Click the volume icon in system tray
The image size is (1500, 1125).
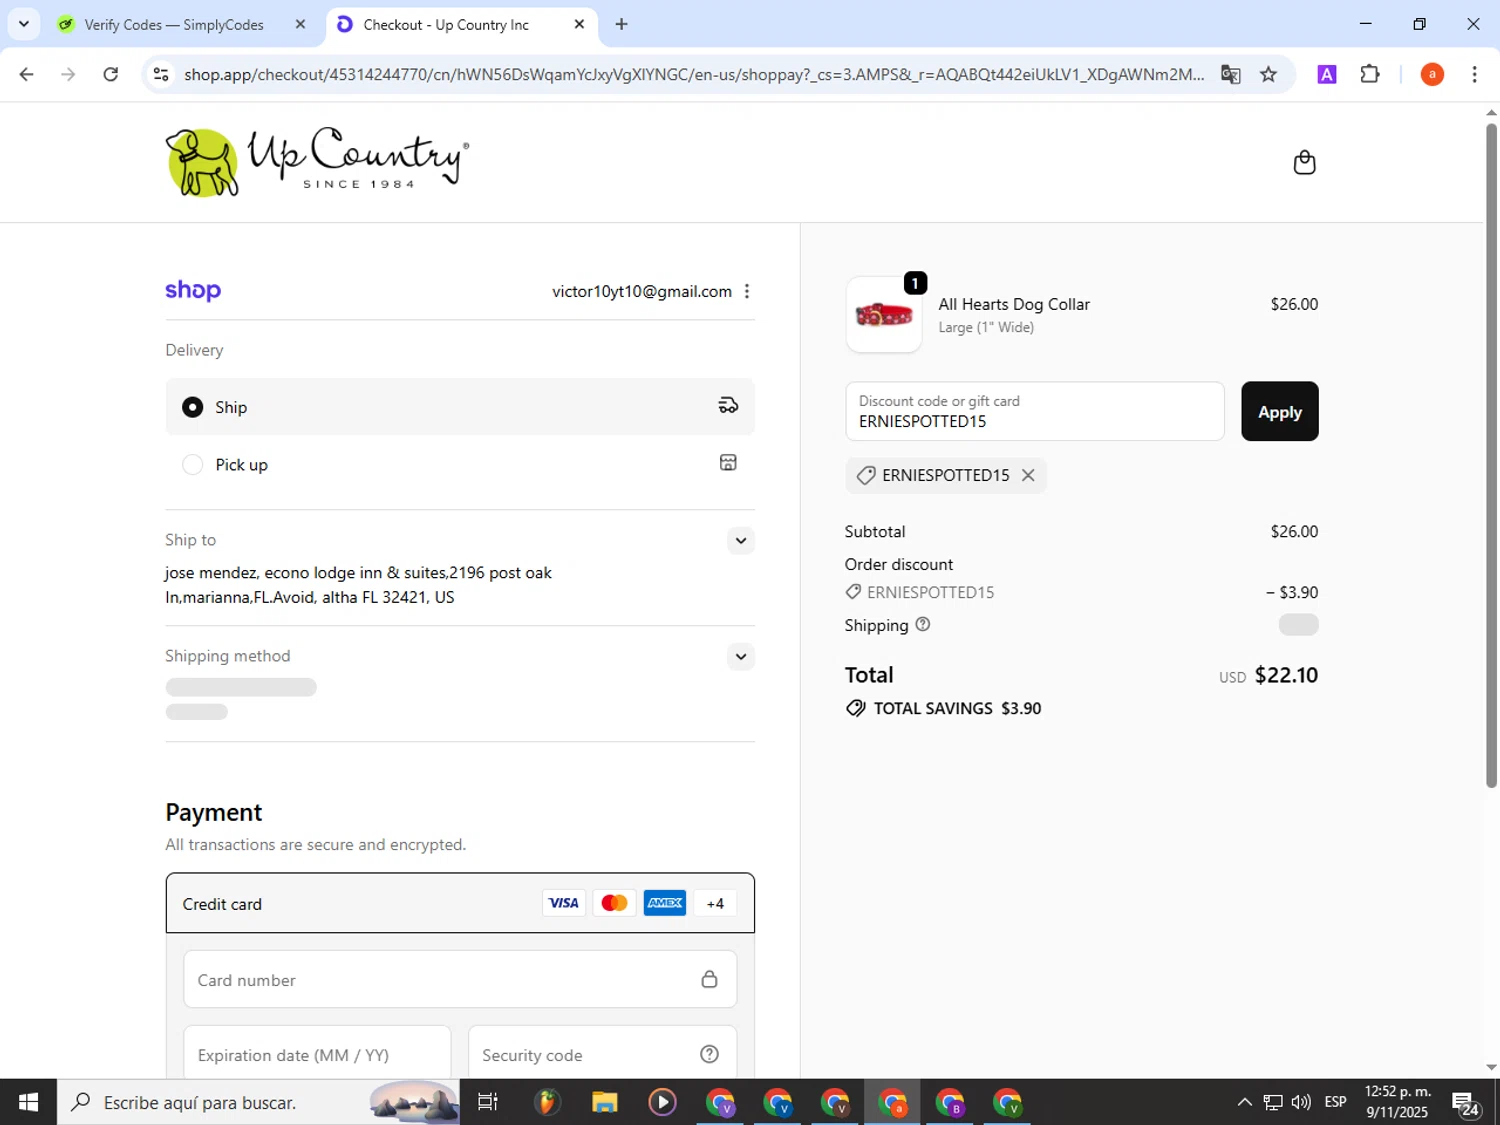(1301, 1102)
